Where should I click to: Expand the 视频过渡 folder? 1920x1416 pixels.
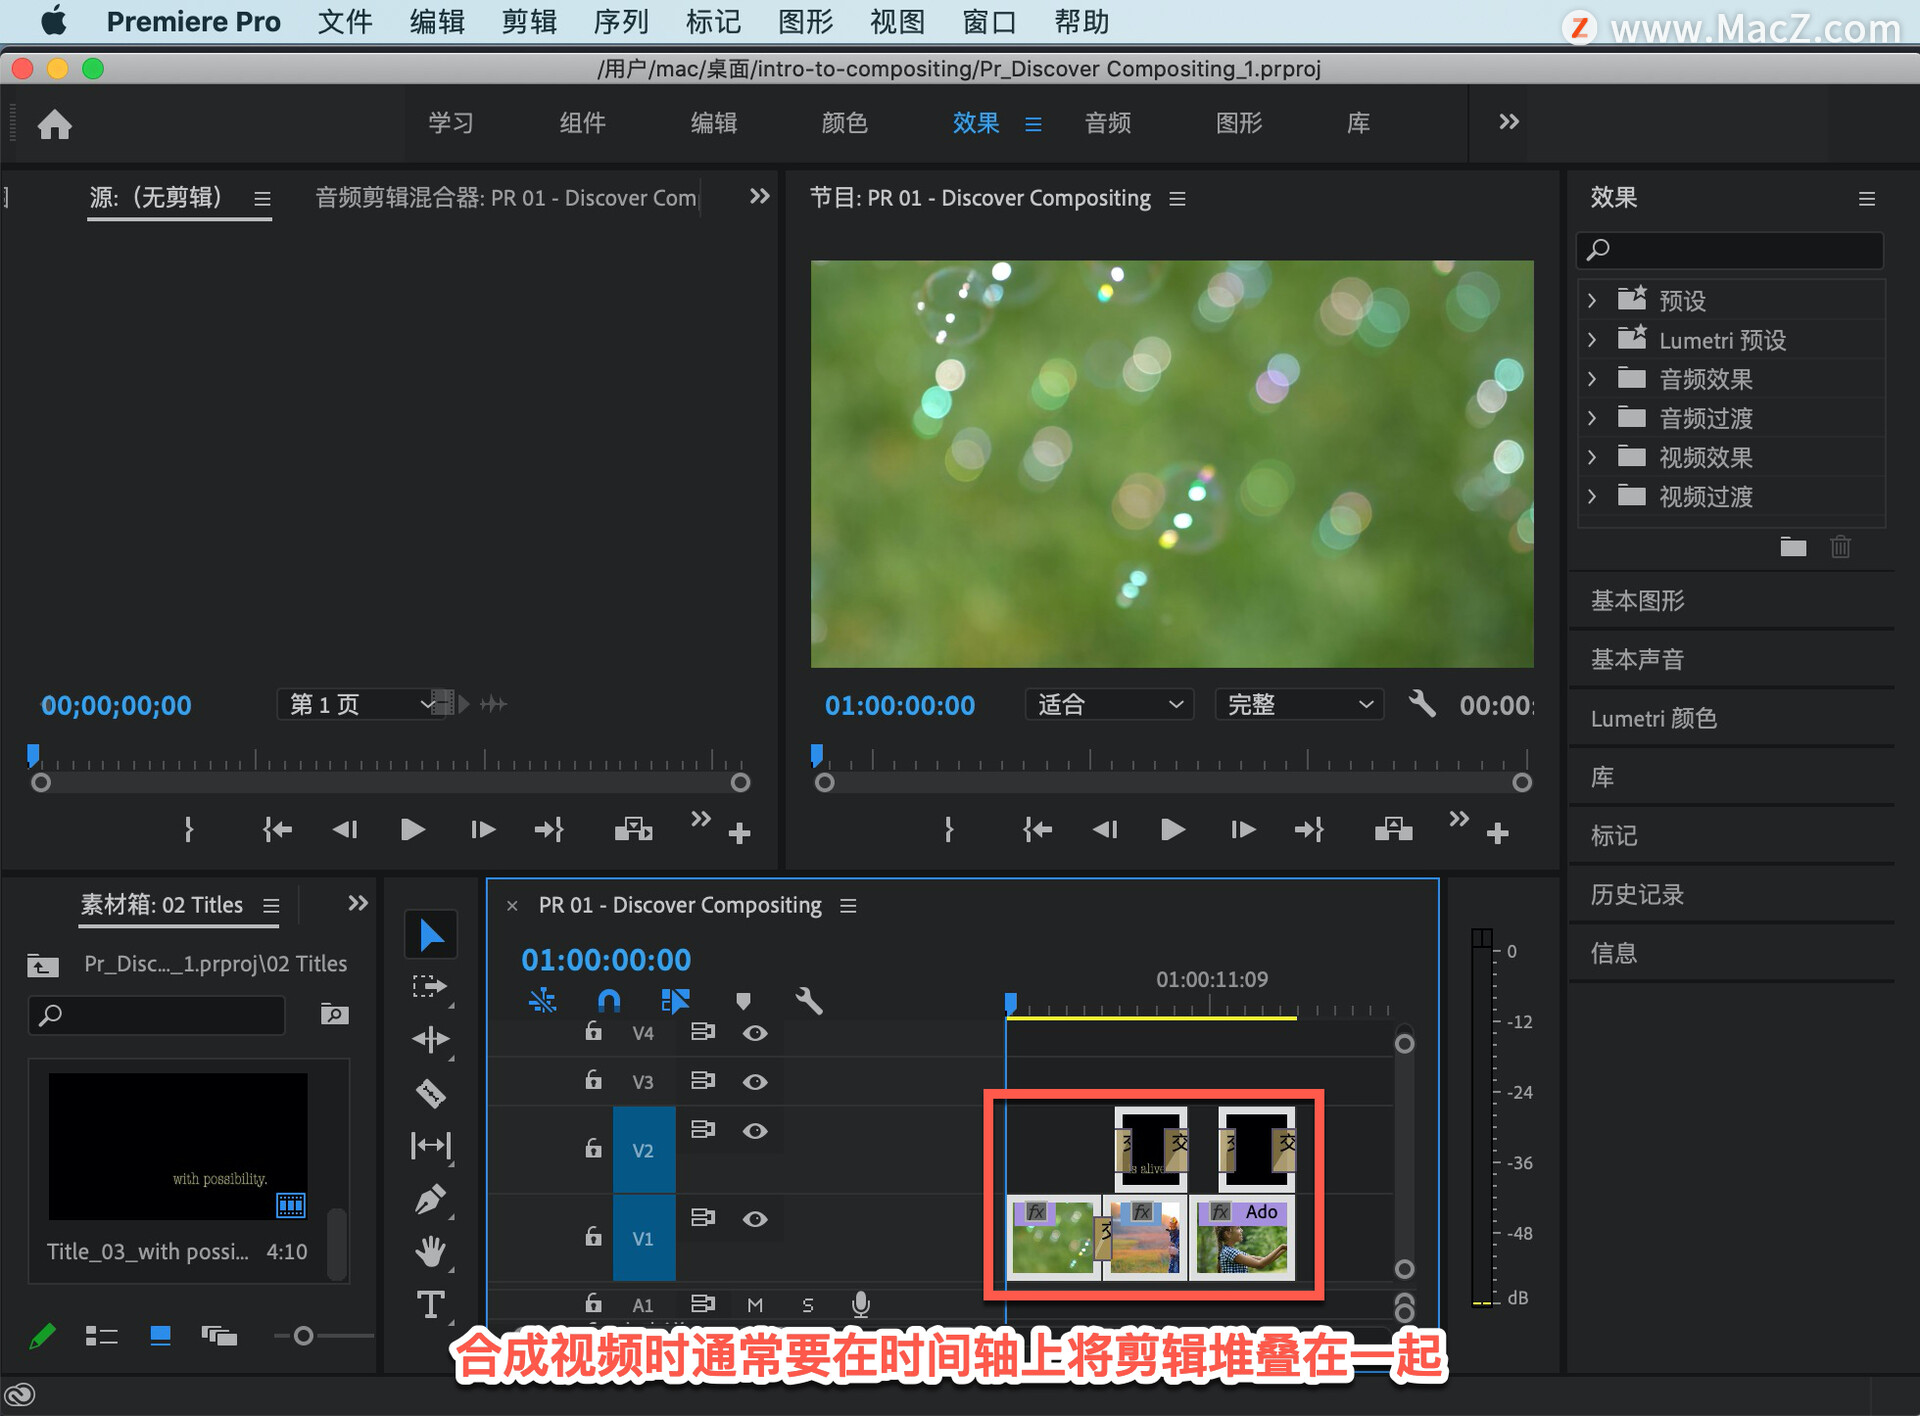click(1592, 496)
